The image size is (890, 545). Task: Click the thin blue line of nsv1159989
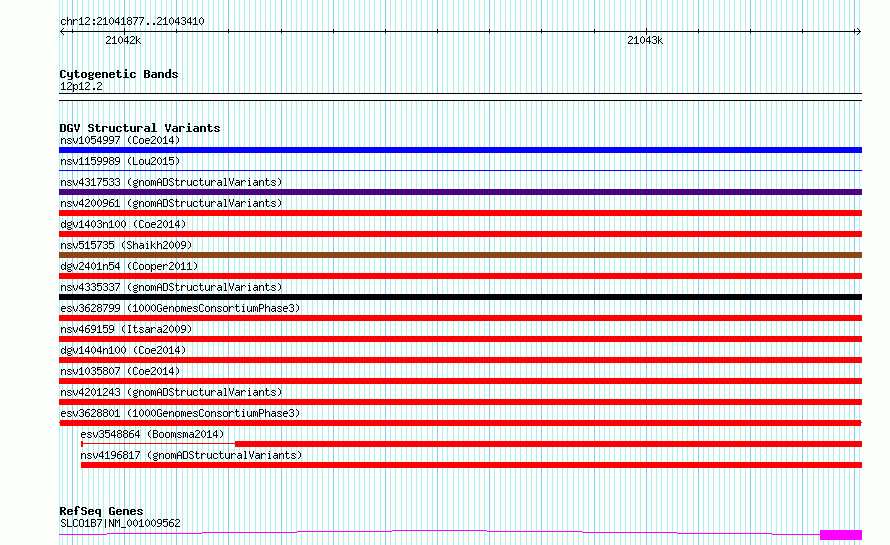(460, 170)
